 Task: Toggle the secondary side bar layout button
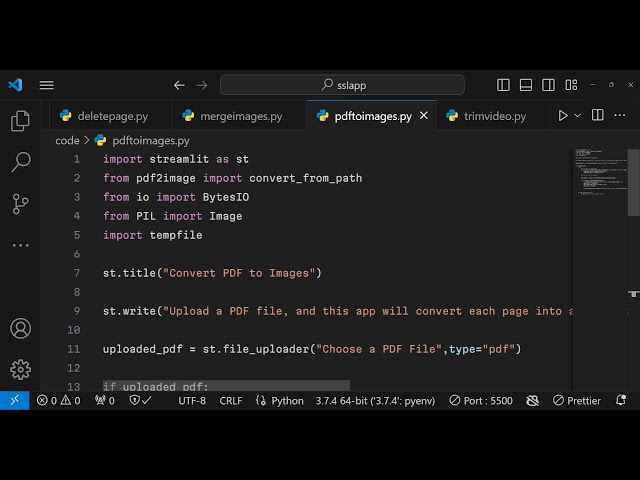click(548, 85)
